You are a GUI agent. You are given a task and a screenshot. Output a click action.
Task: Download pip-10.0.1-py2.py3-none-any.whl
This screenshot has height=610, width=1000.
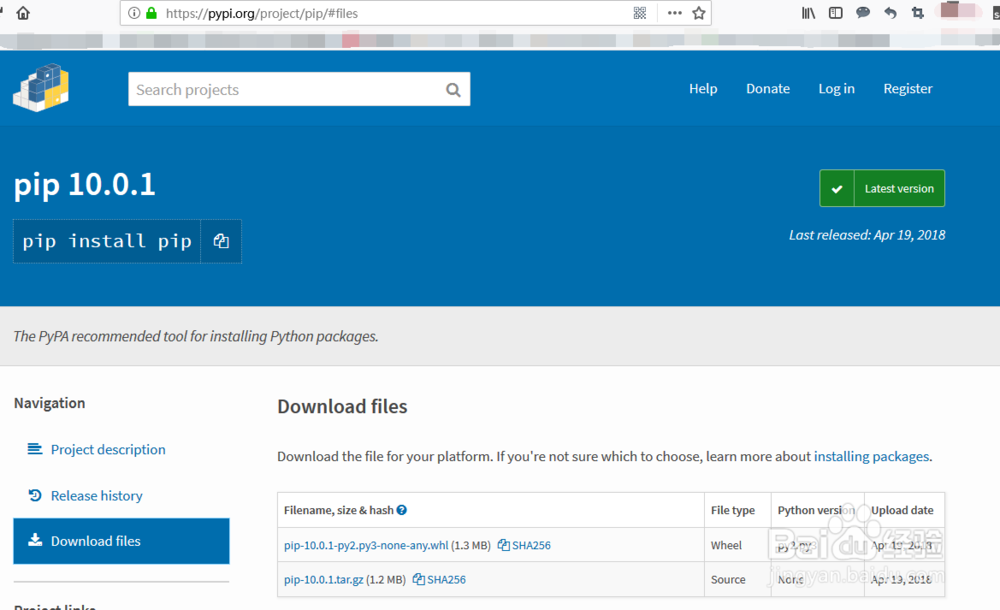pos(366,546)
